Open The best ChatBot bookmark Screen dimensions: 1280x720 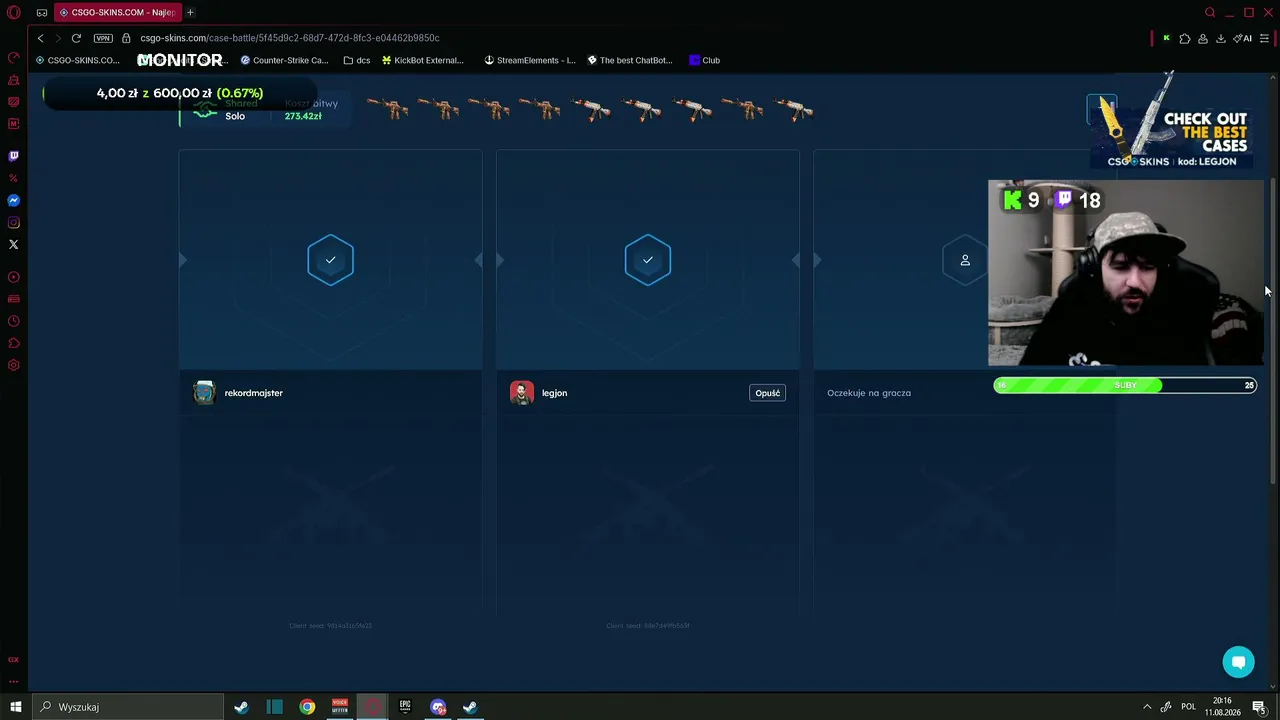pyautogui.click(x=629, y=60)
